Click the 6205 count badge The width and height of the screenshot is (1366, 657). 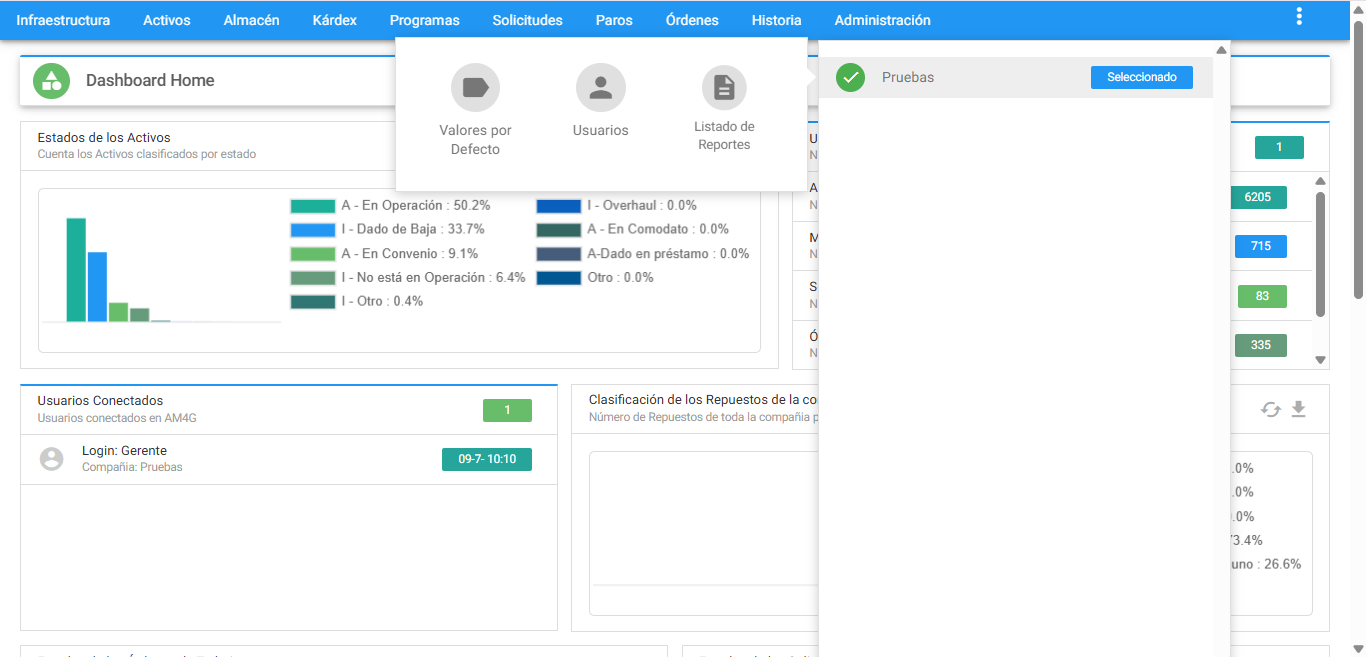[1258, 197]
